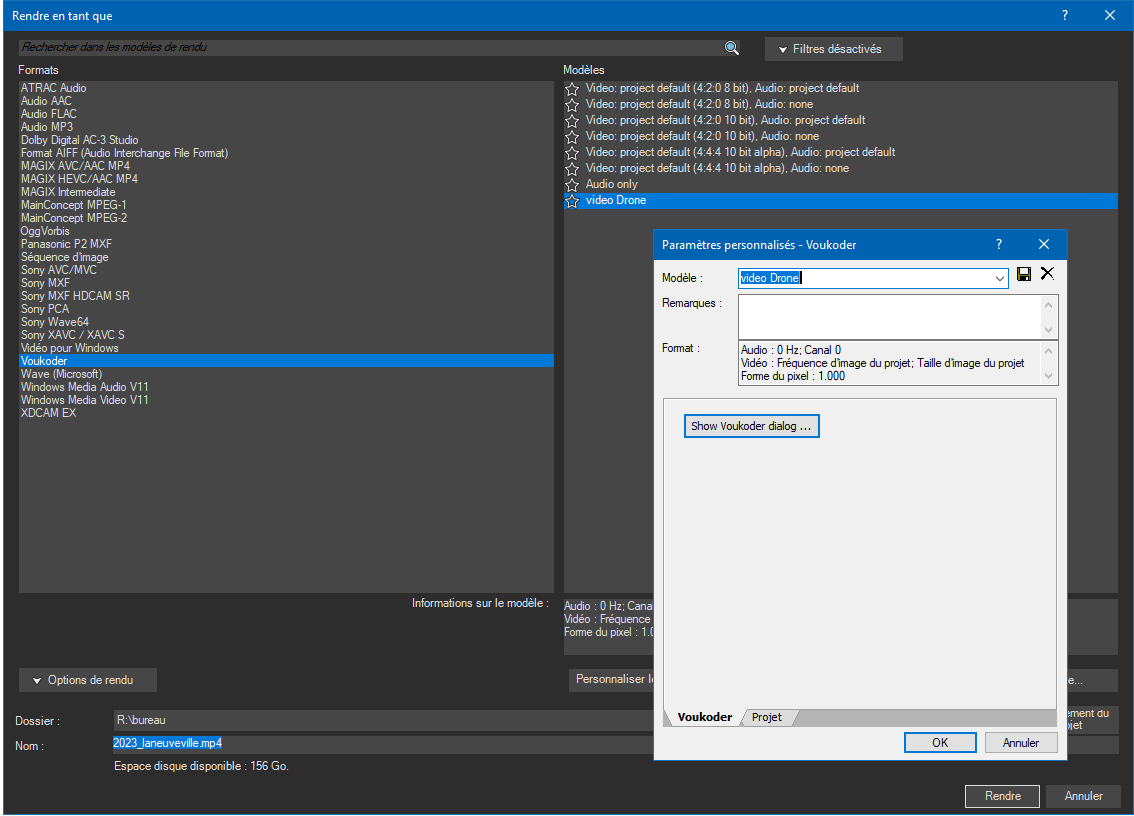
Task: Star the 4:2:0 8 bit Audio none template
Action: click(x=572, y=105)
